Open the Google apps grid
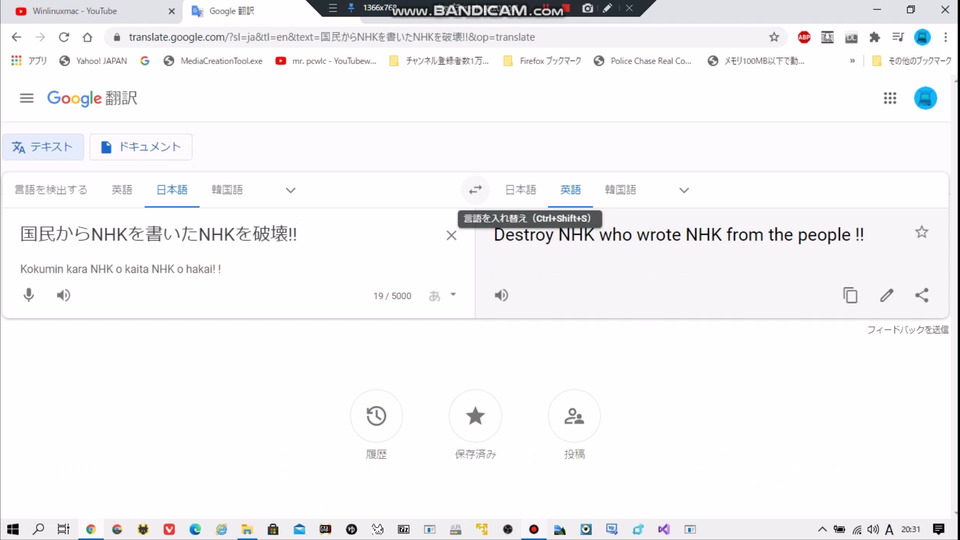Screen dimensions: 960x540 (x=890, y=98)
